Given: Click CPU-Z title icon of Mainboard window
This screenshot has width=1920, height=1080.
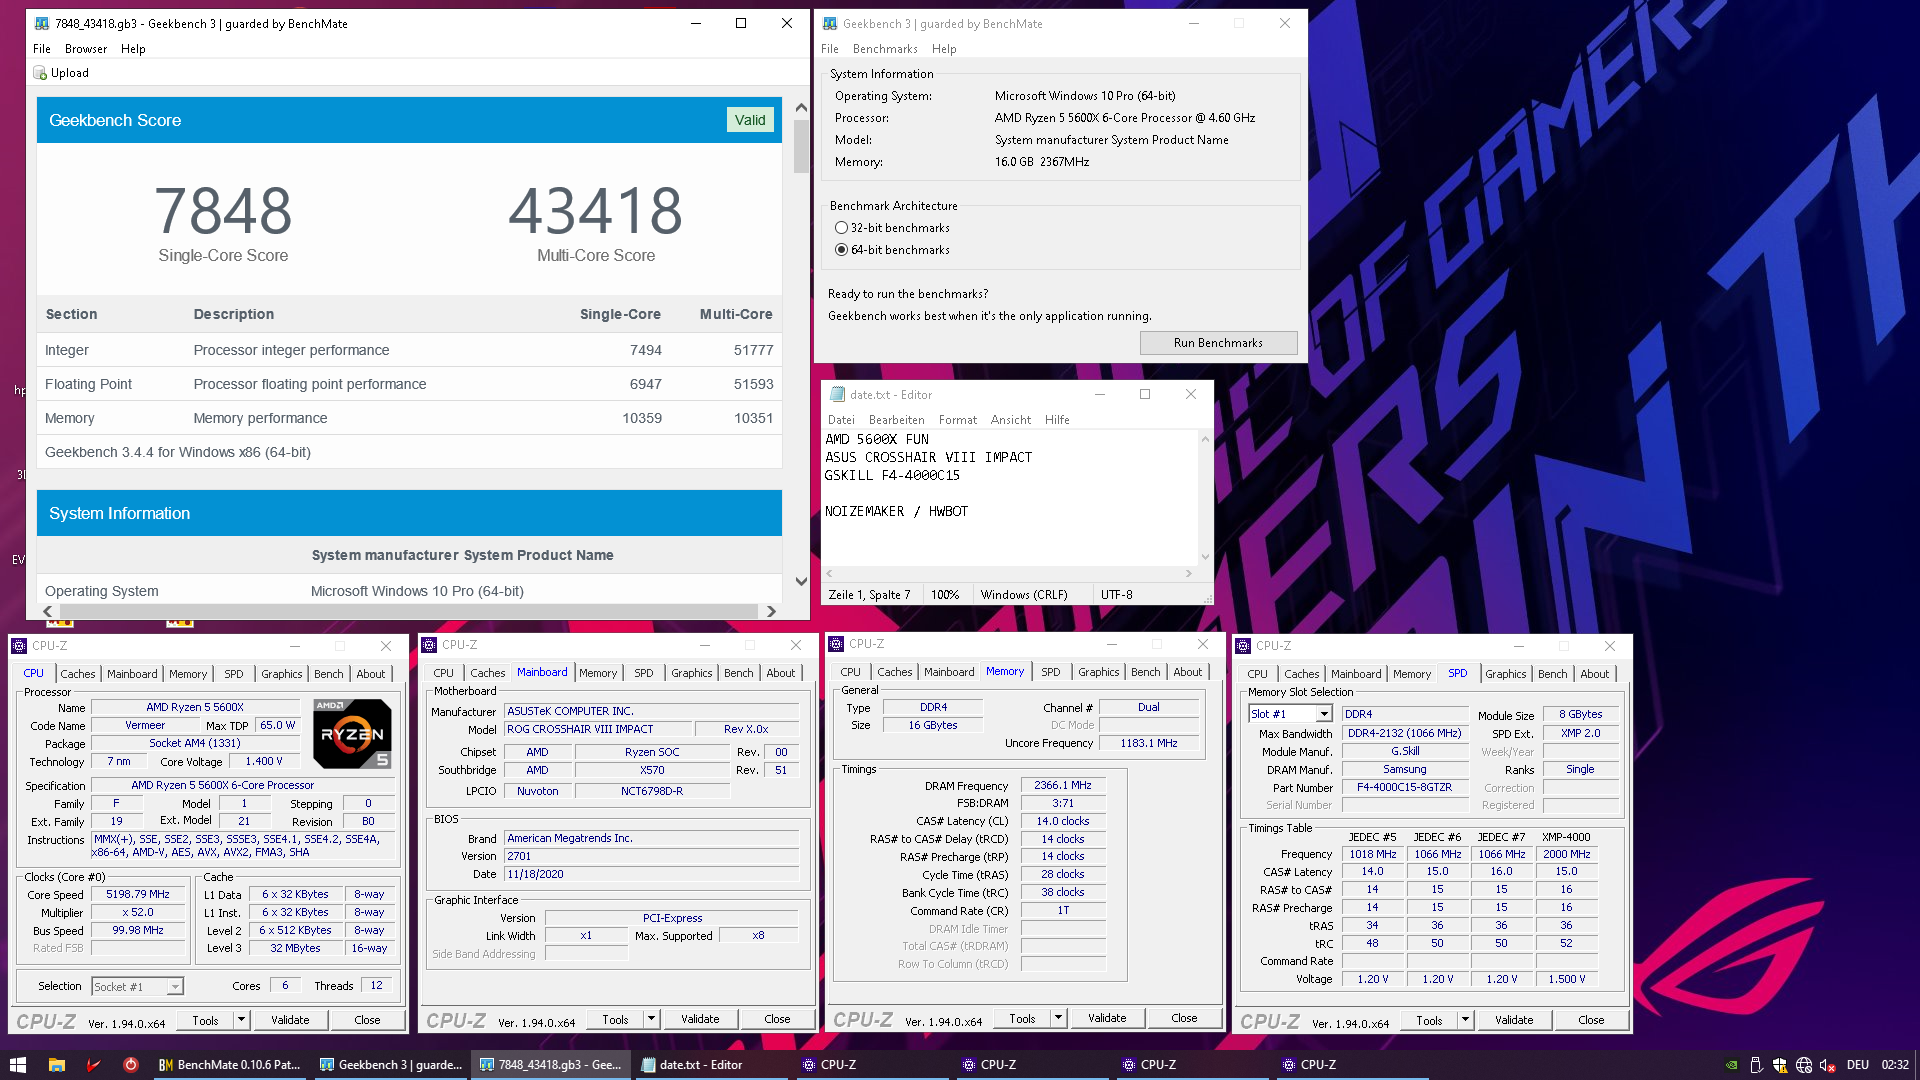Looking at the screenshot, I should point(429,645).
